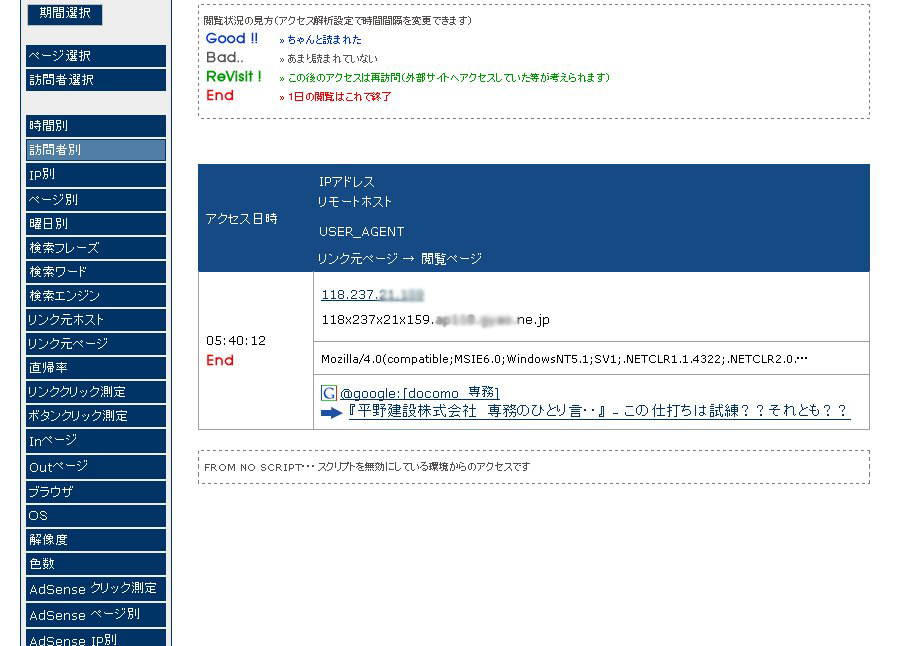The width and height of the screenshot is (907, 646).
Task: Click the @google:[docomo 専務] referrer link
Action: click(x=419, y=393)
